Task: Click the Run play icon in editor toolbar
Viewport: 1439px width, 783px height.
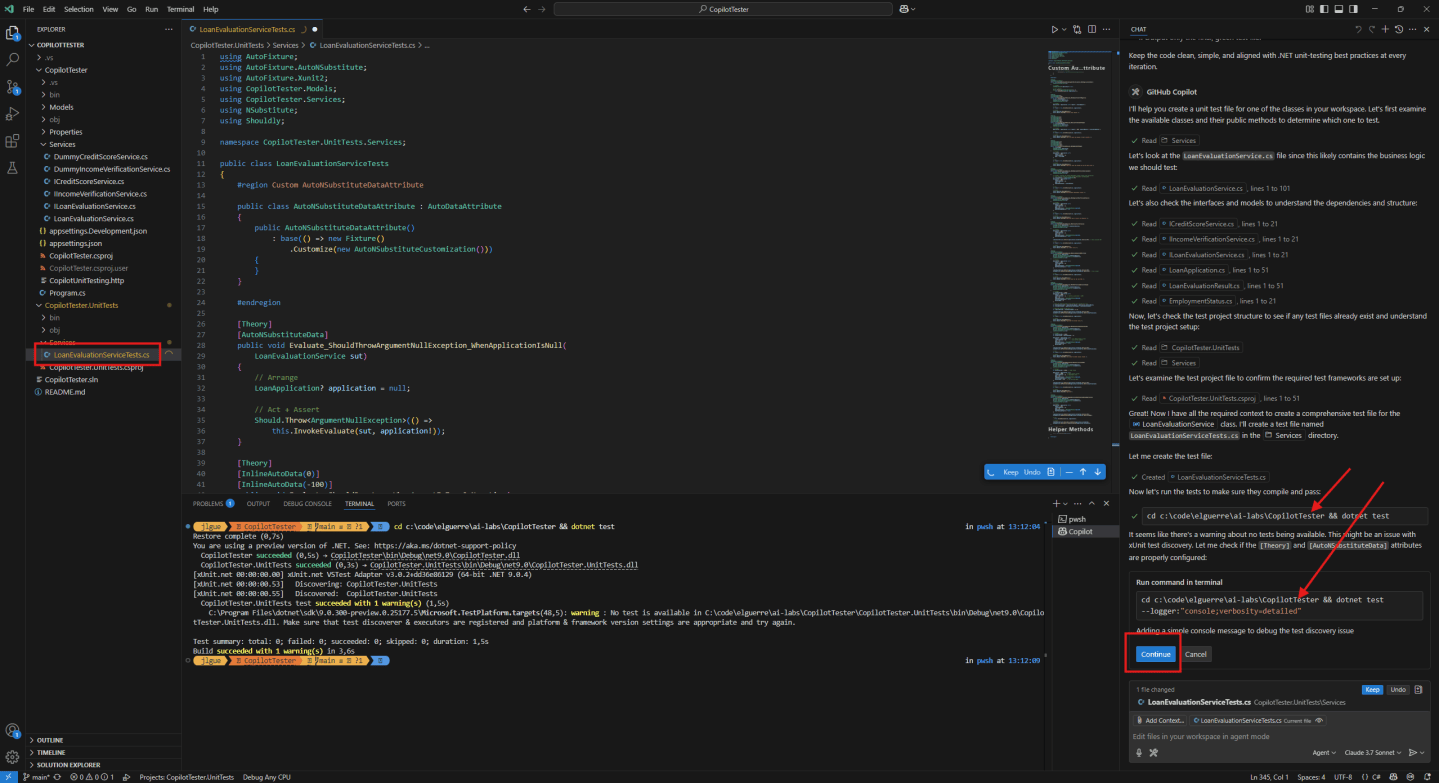Action: tap(1054, 30)
